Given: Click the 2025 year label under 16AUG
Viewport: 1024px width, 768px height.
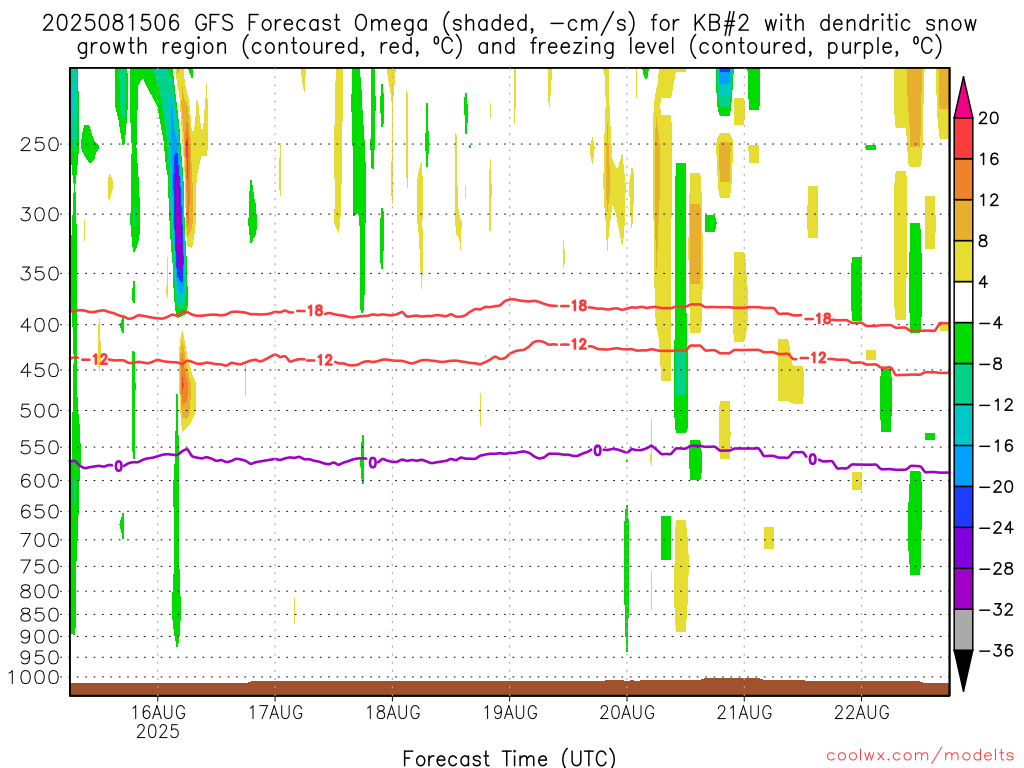Looking at the screenshot, I should click(157, 731).
